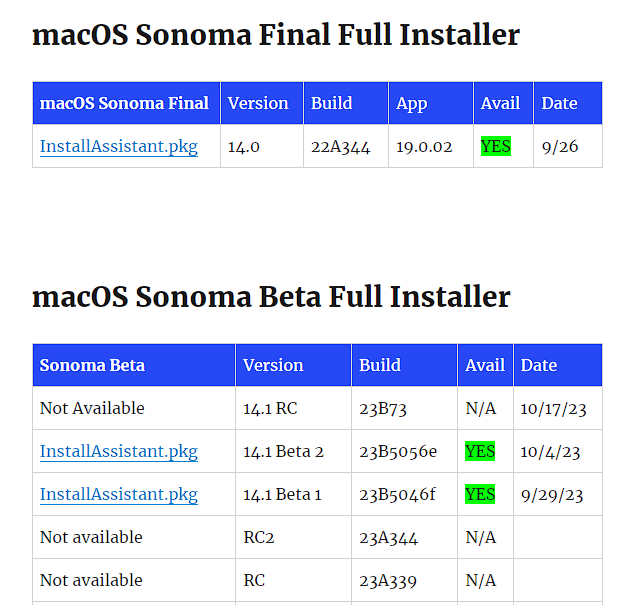Open the Sonoma Final InstallAssistant.pkg link

click(118, 146)
